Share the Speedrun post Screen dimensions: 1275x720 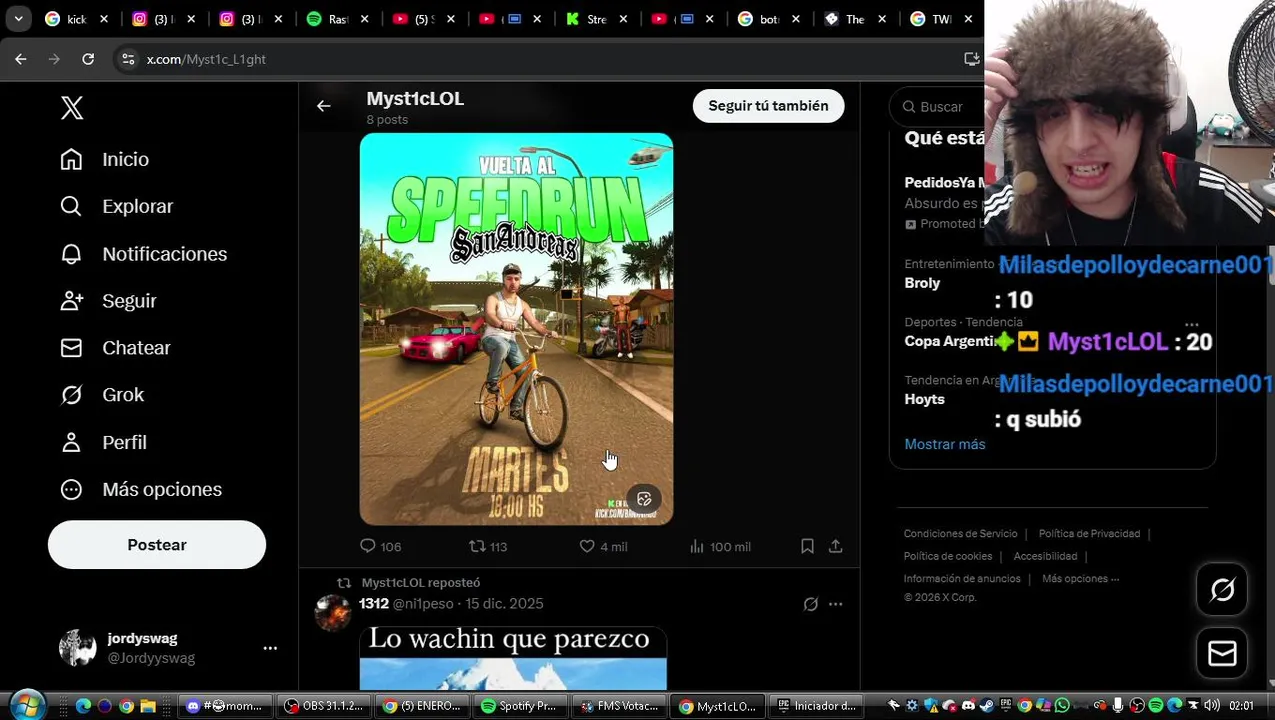[836, 546]
